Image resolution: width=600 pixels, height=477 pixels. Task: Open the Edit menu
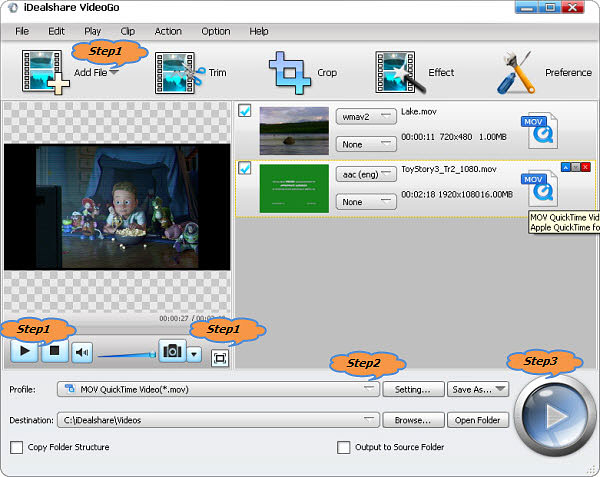click(x=56, y=31)
